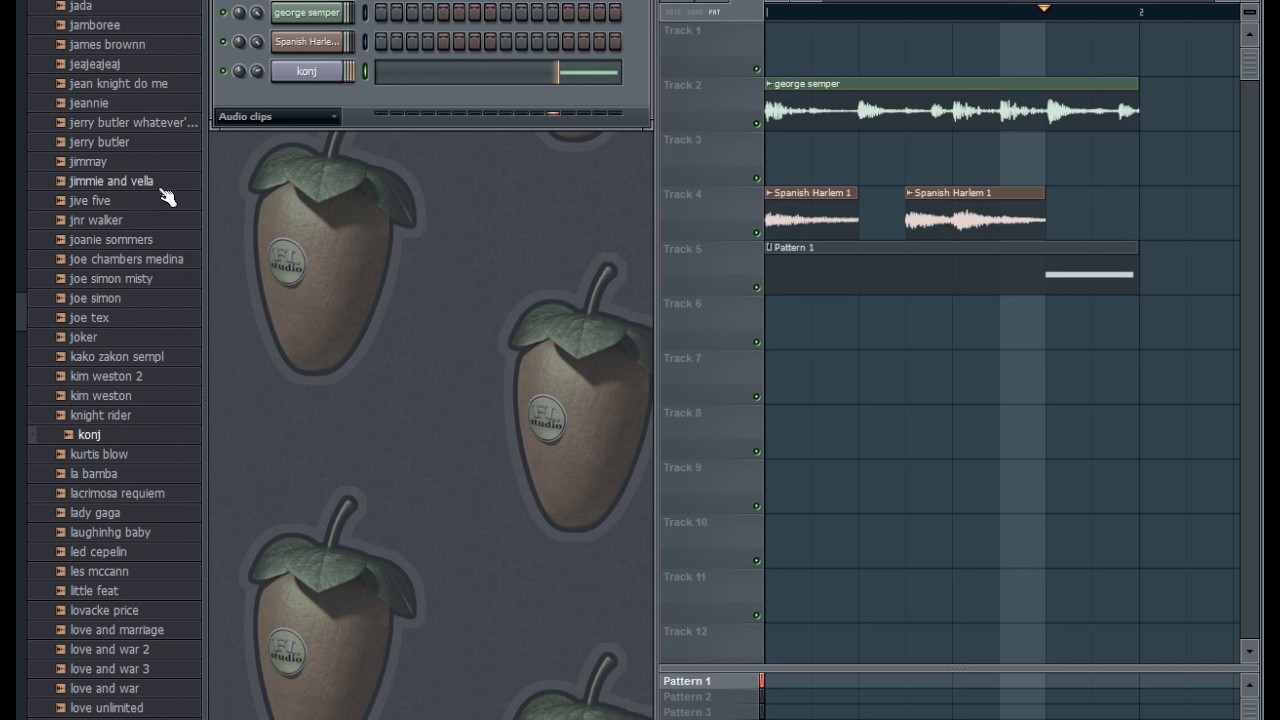Click playlist vertical scrollbar handle

click(x=1249, y=63)
